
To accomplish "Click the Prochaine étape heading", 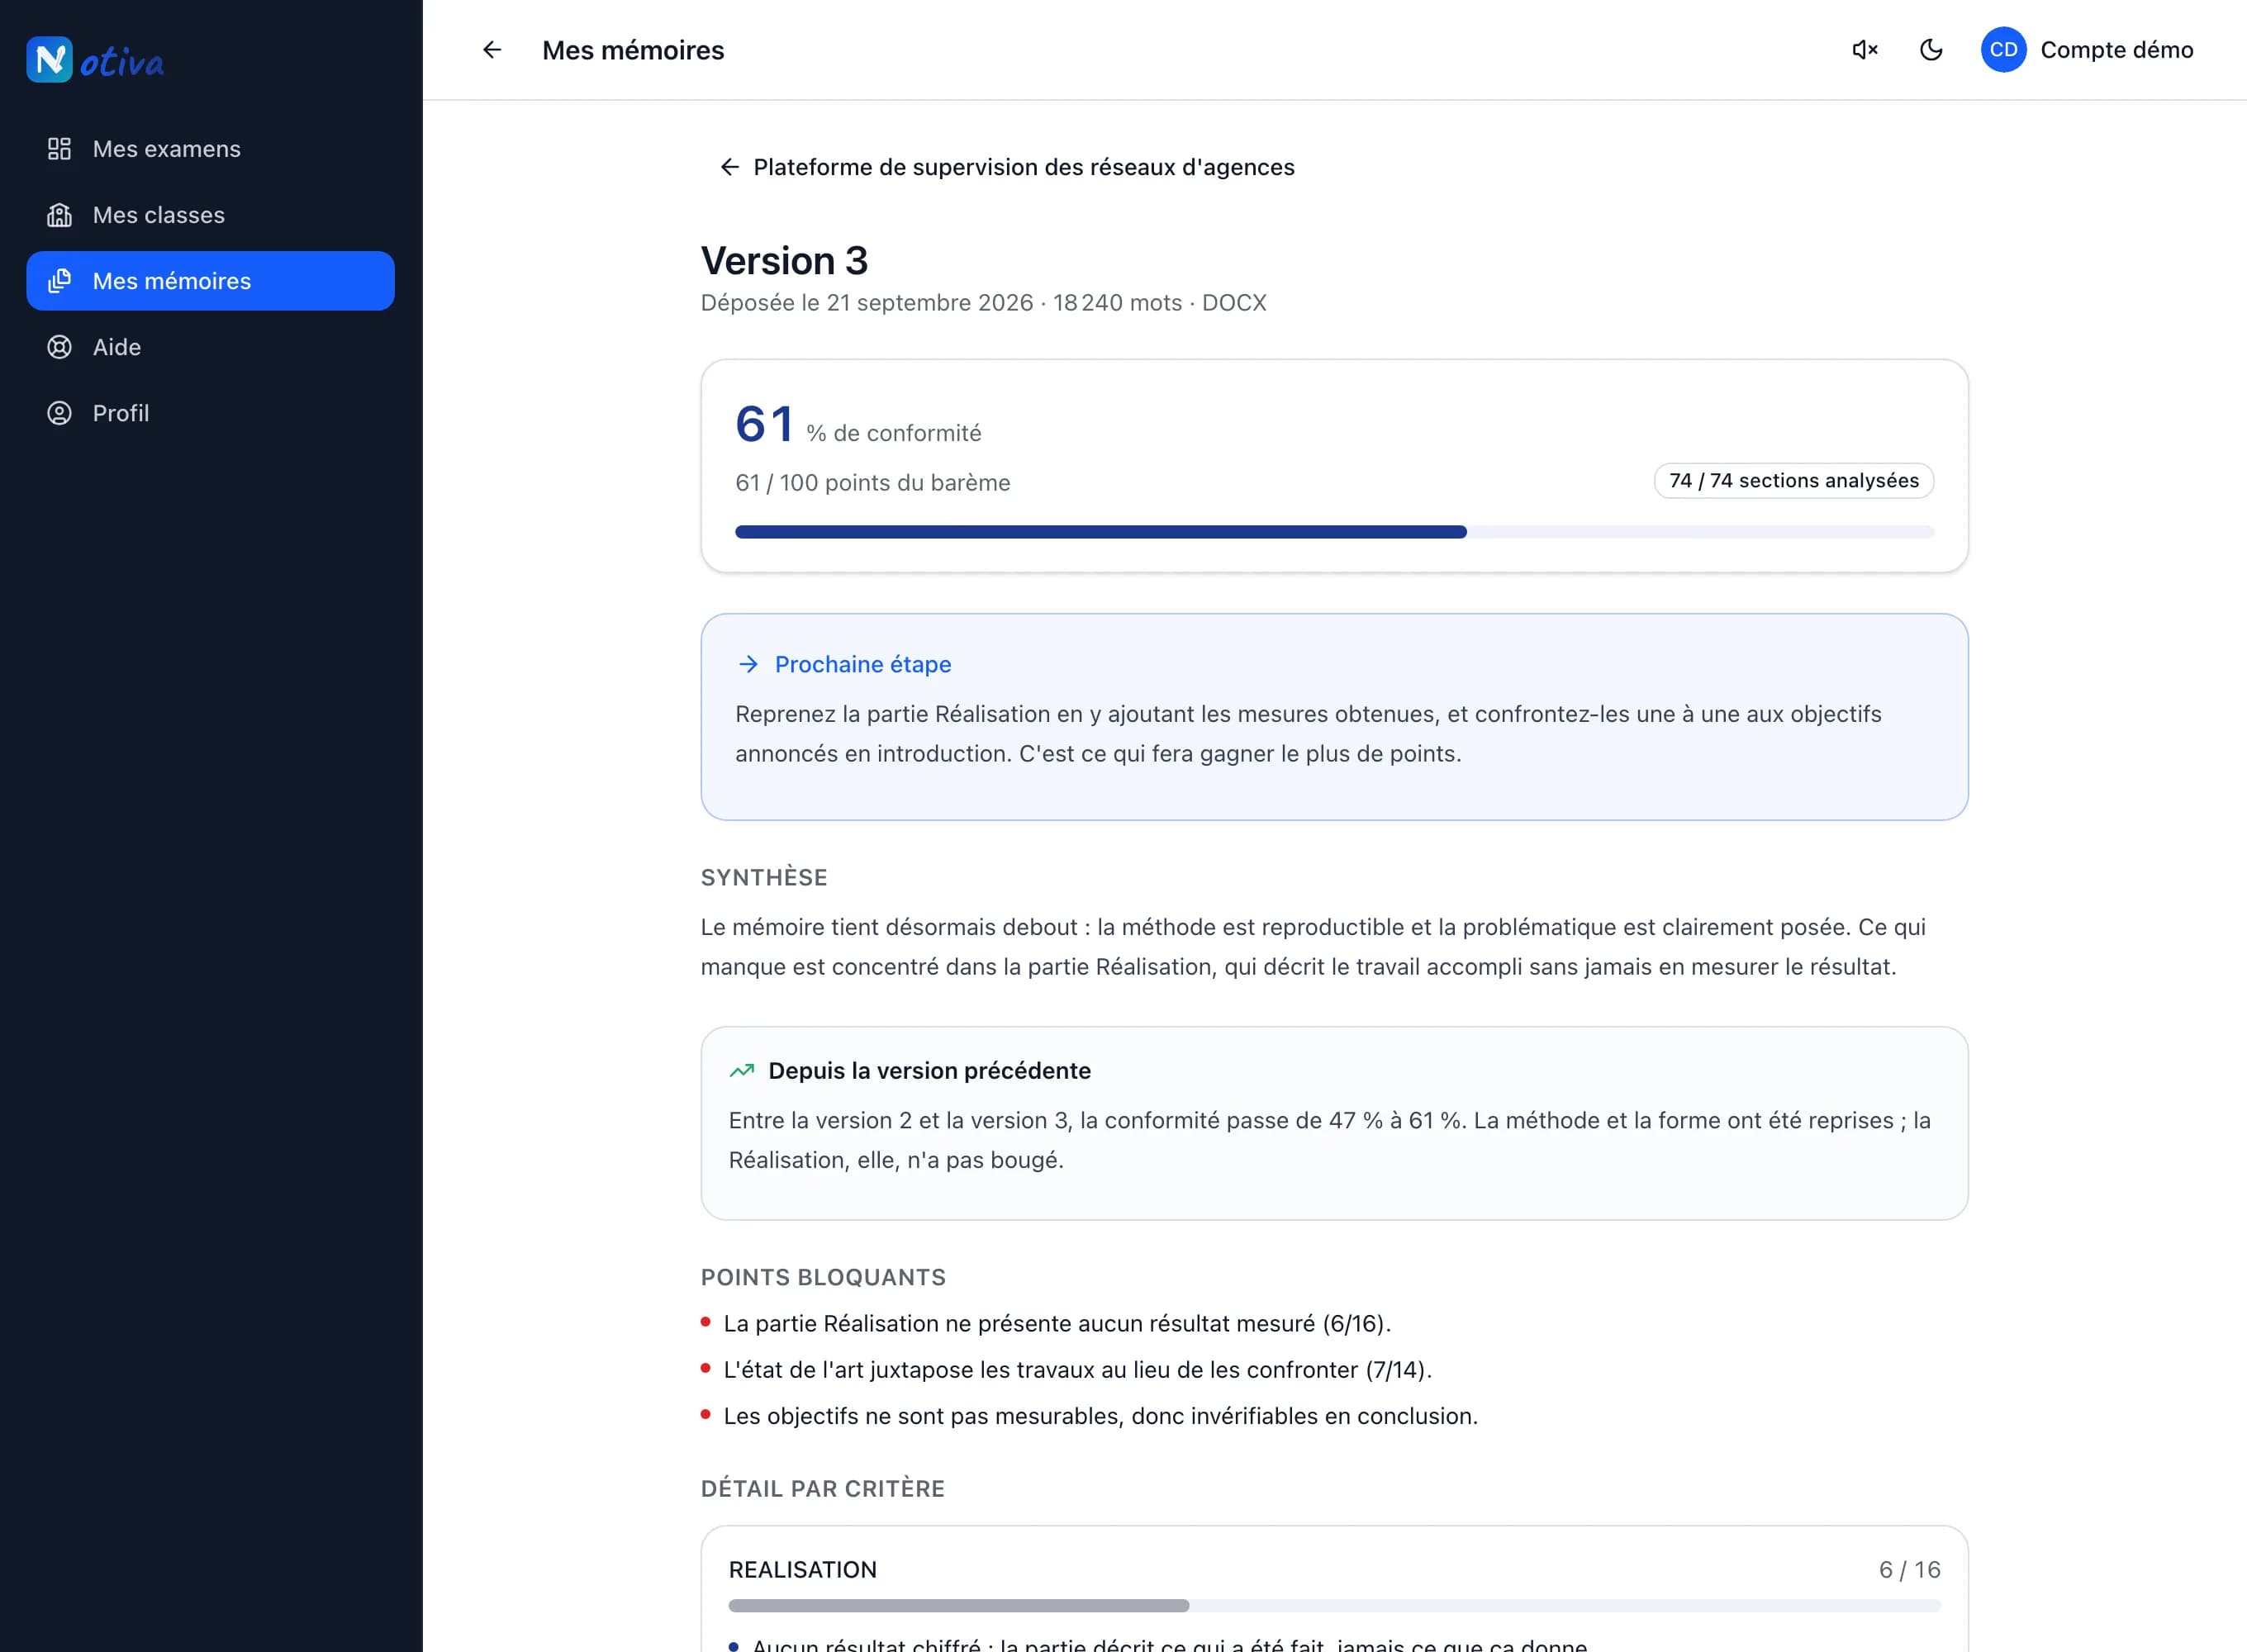I will coord(862,664).
